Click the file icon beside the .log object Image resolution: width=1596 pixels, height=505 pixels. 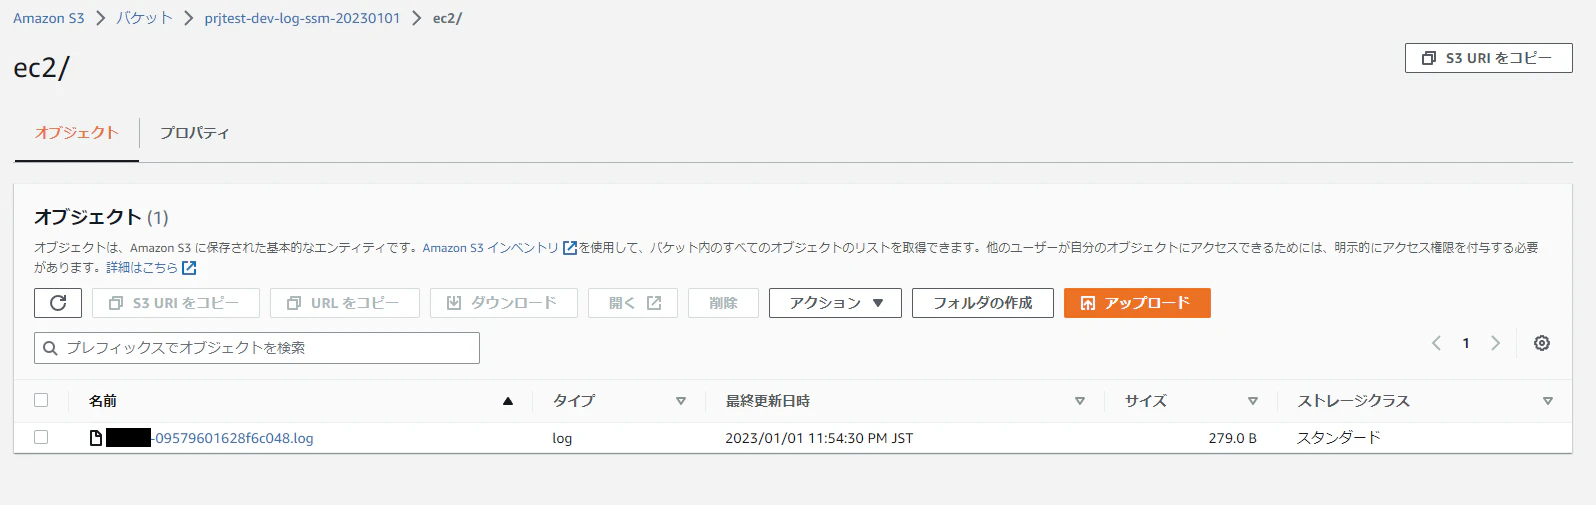click(x=96, y=438)
